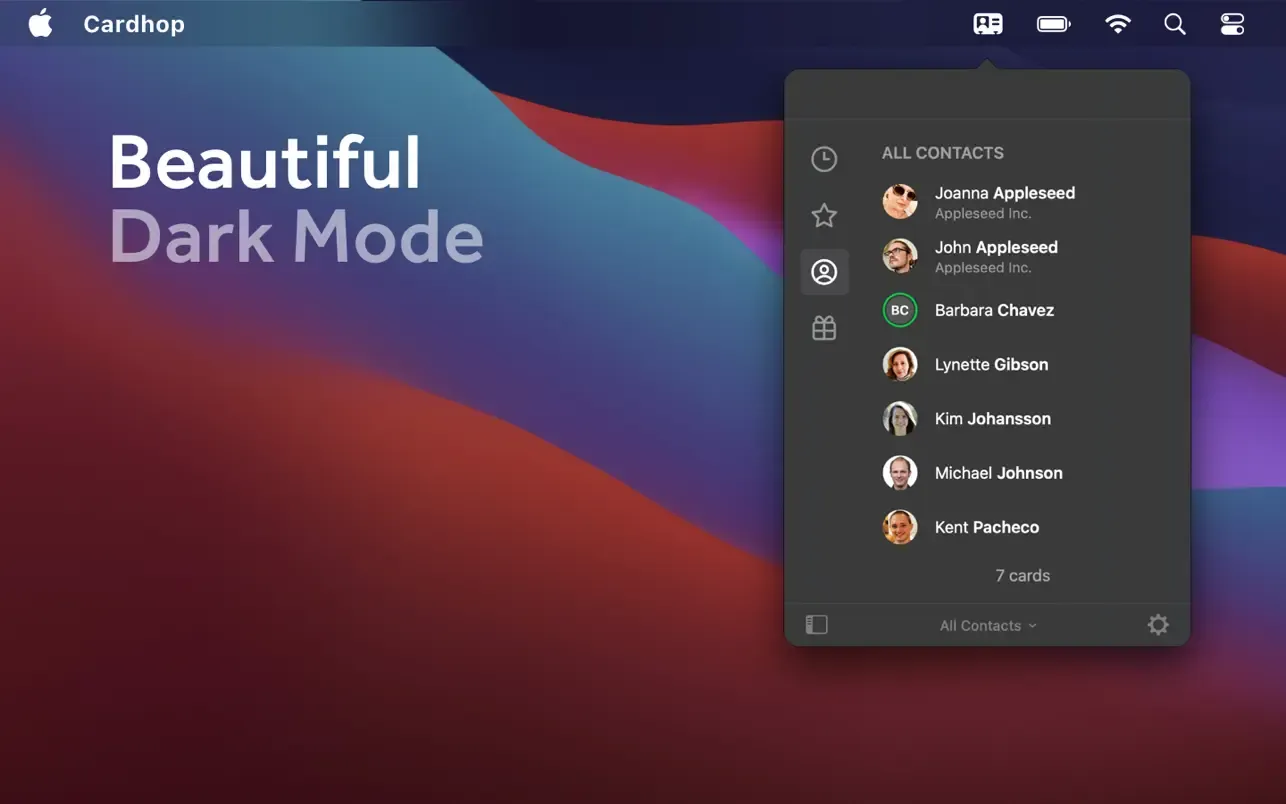
Task: Open the Wi-Fi menu bar icon
Action: [1117, 24]
